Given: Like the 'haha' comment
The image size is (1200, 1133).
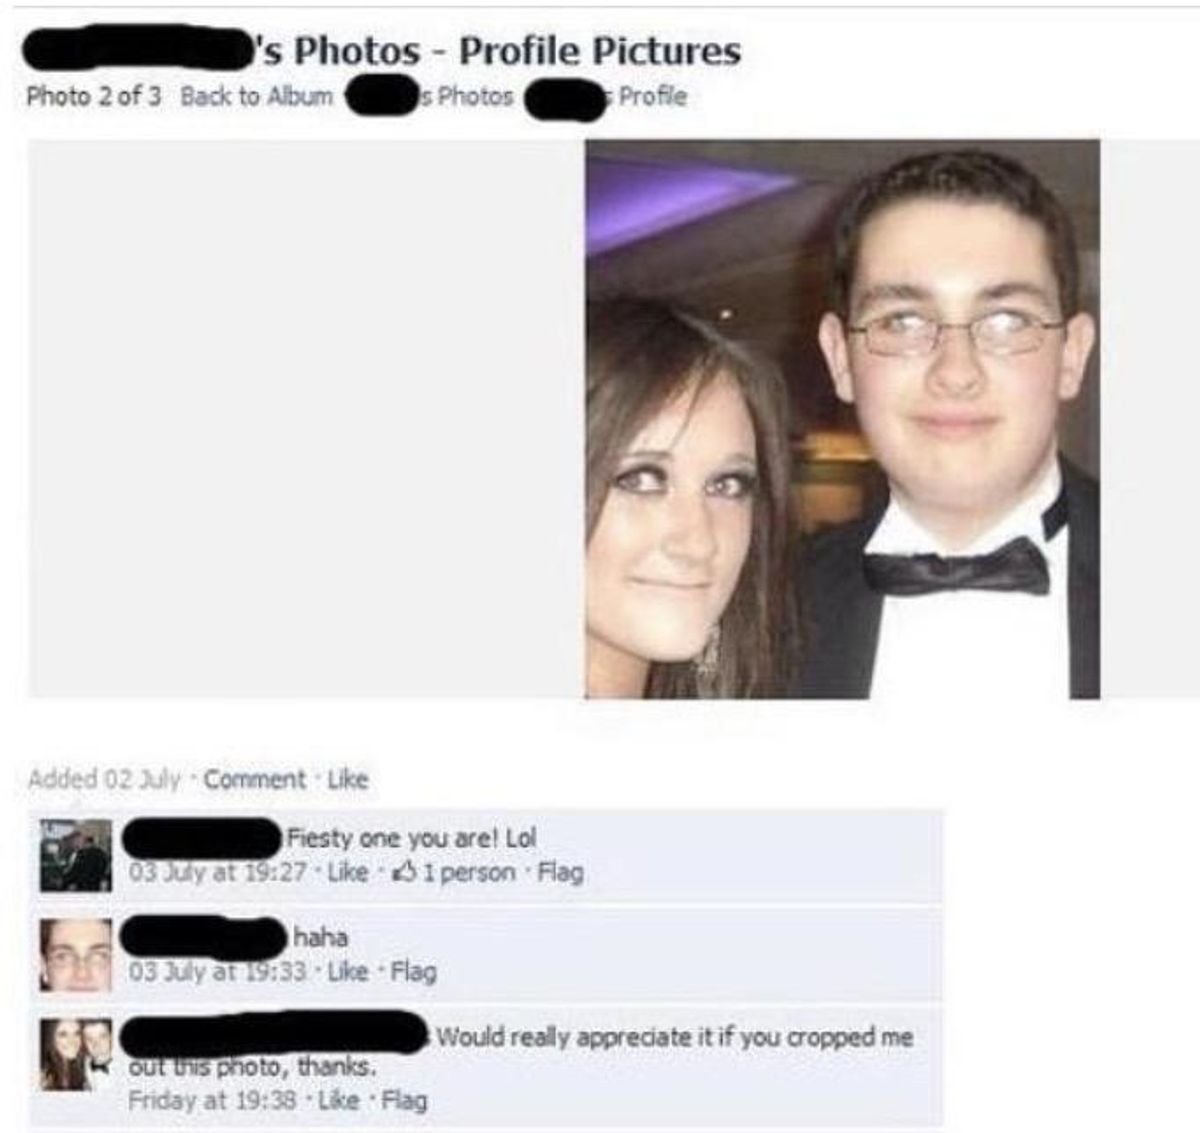Looking at the screenshot, I should (x=347, y=970).
